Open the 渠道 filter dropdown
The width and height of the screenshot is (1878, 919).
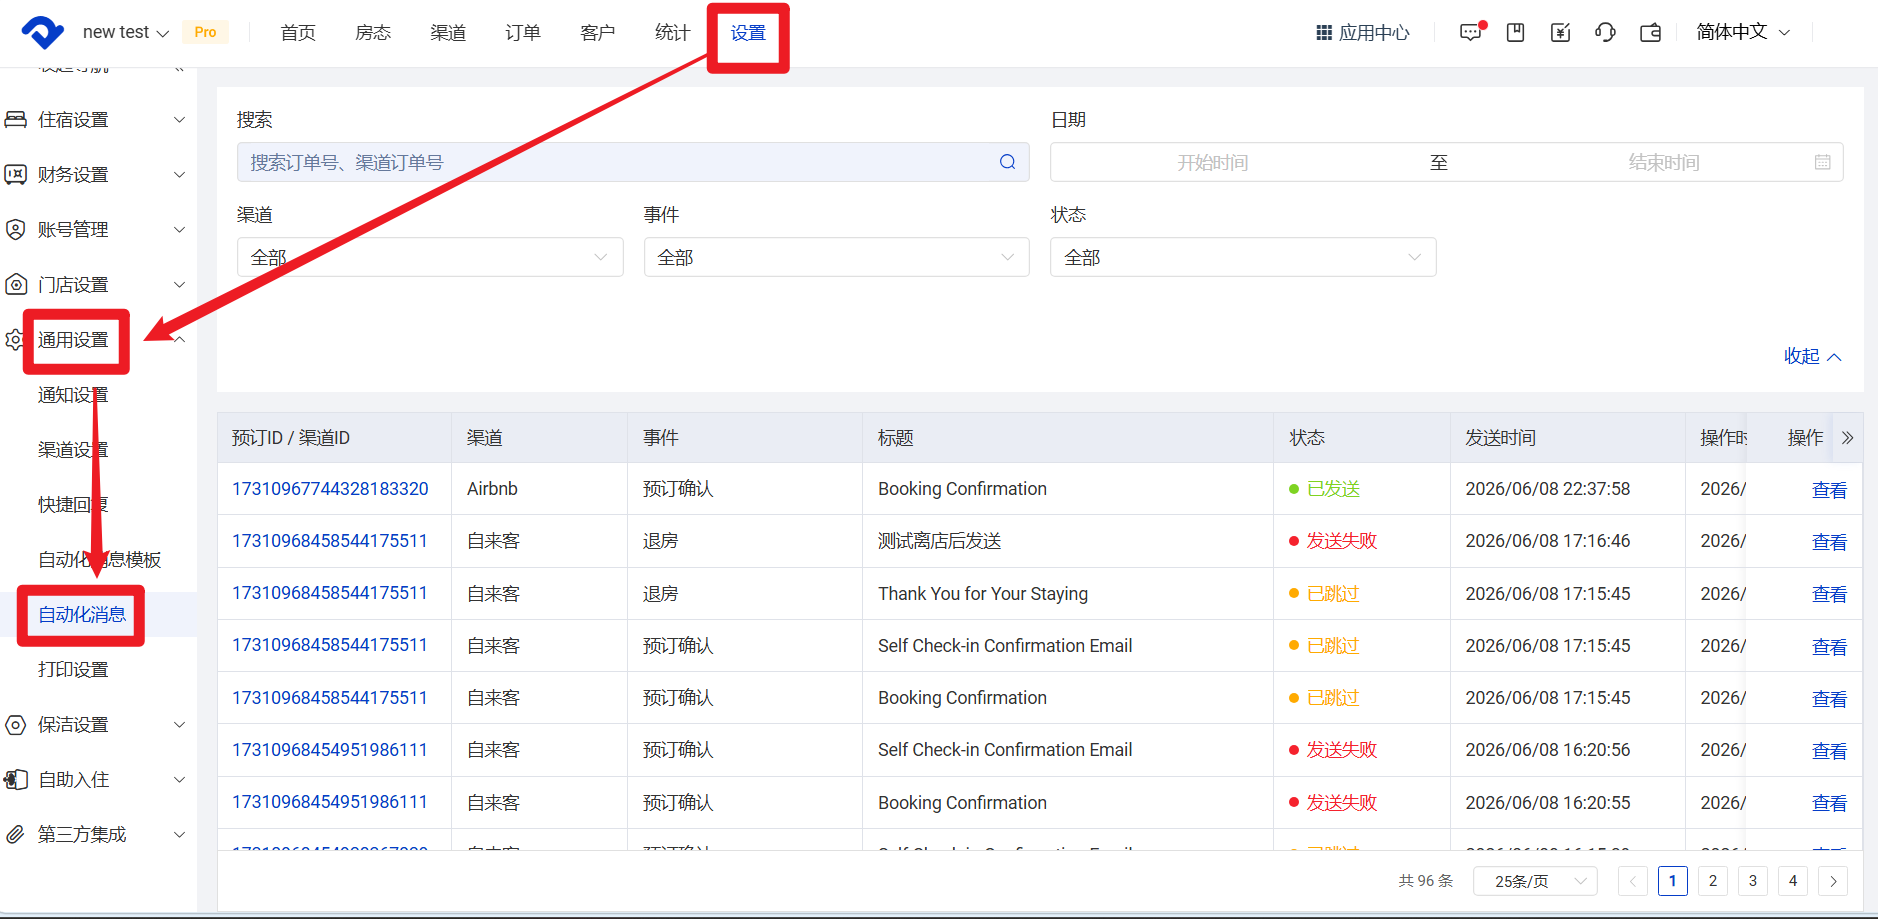(430, 257)
